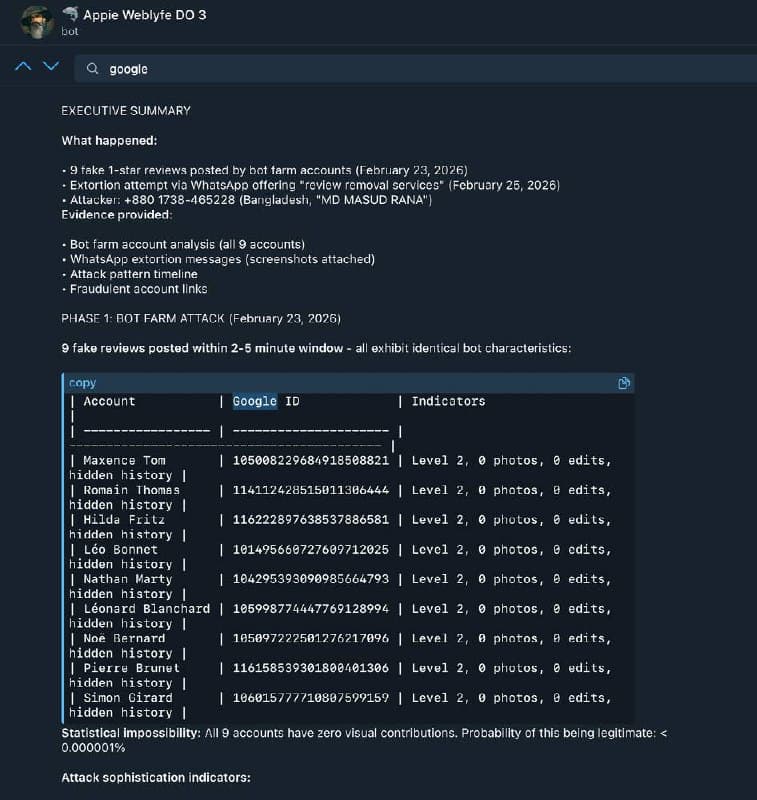This screenshot has height=800, width=757.
Task: Click Google ID 106015777710807599159
Action: click(311, 697)
